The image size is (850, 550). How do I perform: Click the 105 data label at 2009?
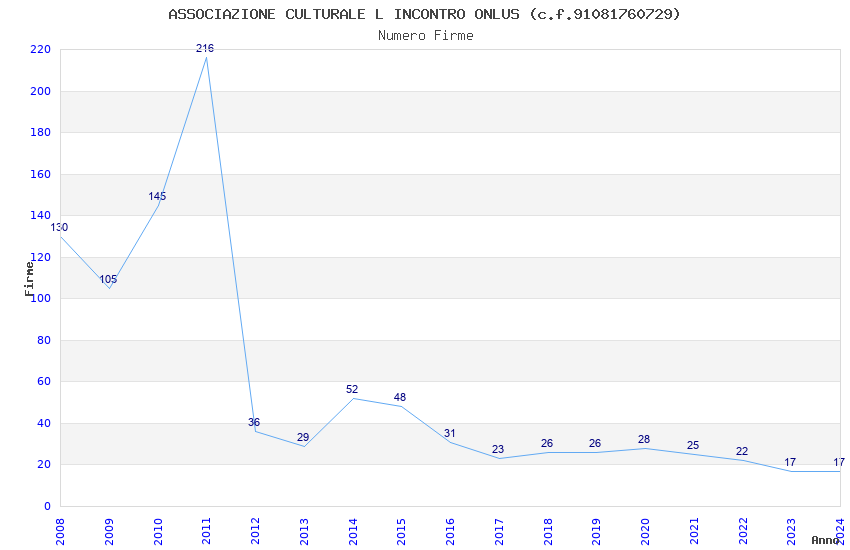pyautogui.click(x=108, y=280)
